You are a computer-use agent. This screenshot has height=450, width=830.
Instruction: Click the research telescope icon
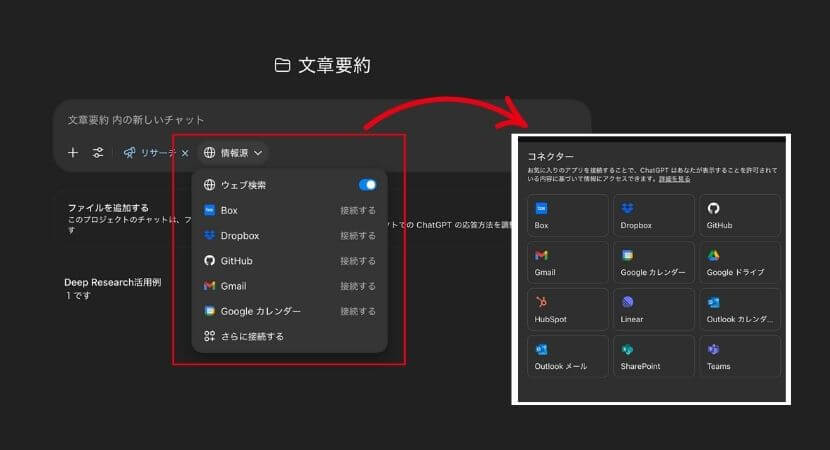point(129,153)
